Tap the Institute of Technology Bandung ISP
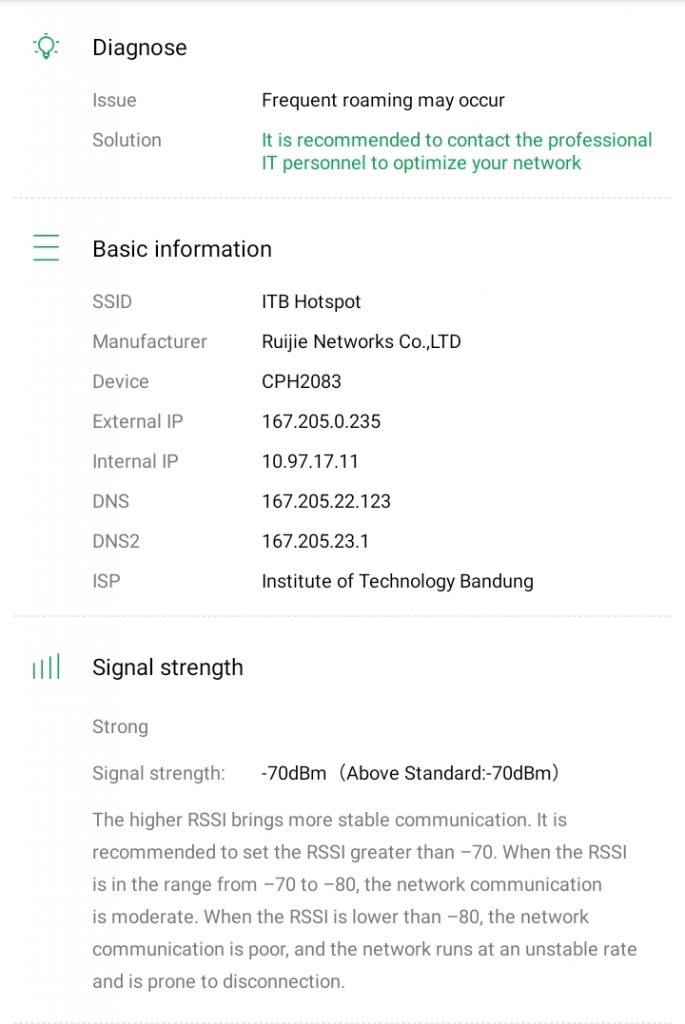Screen dimensions: 685x1024 (398, 581)
